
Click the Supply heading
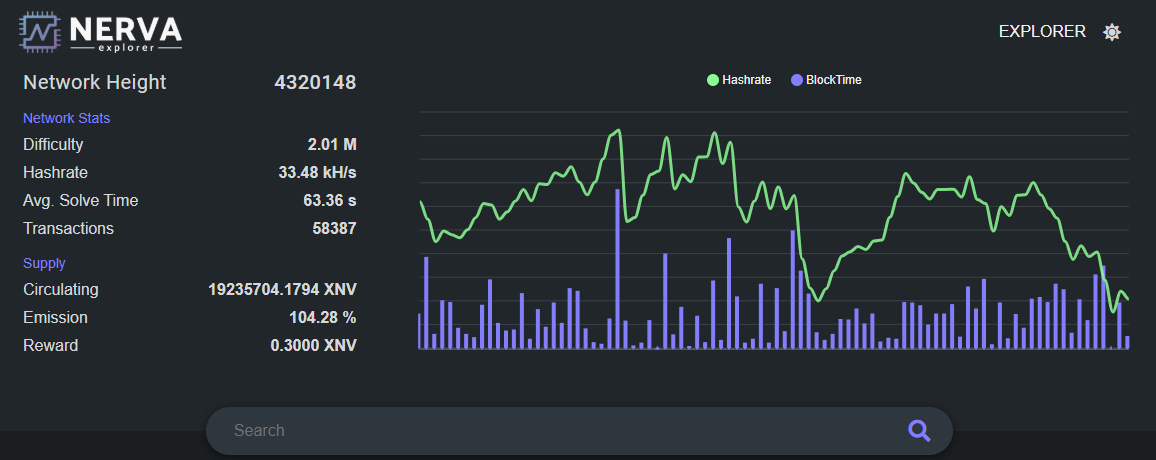(44, 263)
